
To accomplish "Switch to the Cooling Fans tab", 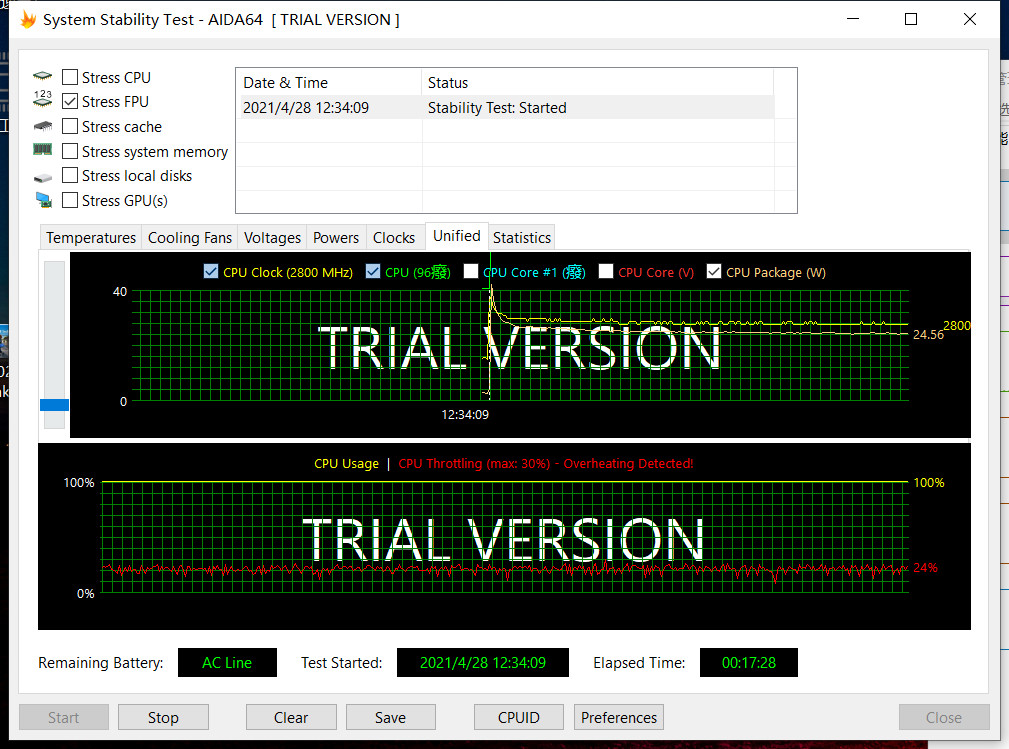I will [x=190, y=237].
